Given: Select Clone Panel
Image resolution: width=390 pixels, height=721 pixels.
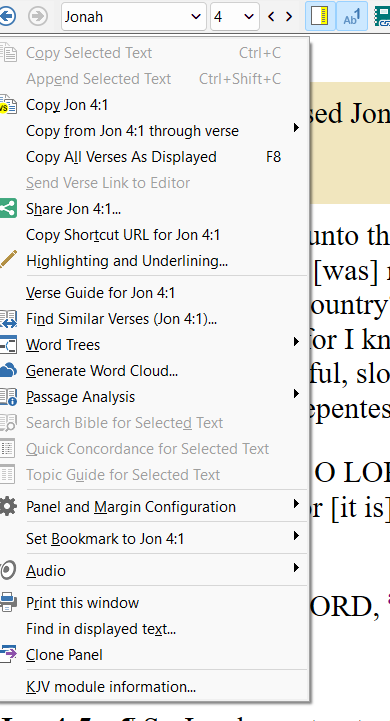Looking at the screenshot, I should (x=154, y=655).
